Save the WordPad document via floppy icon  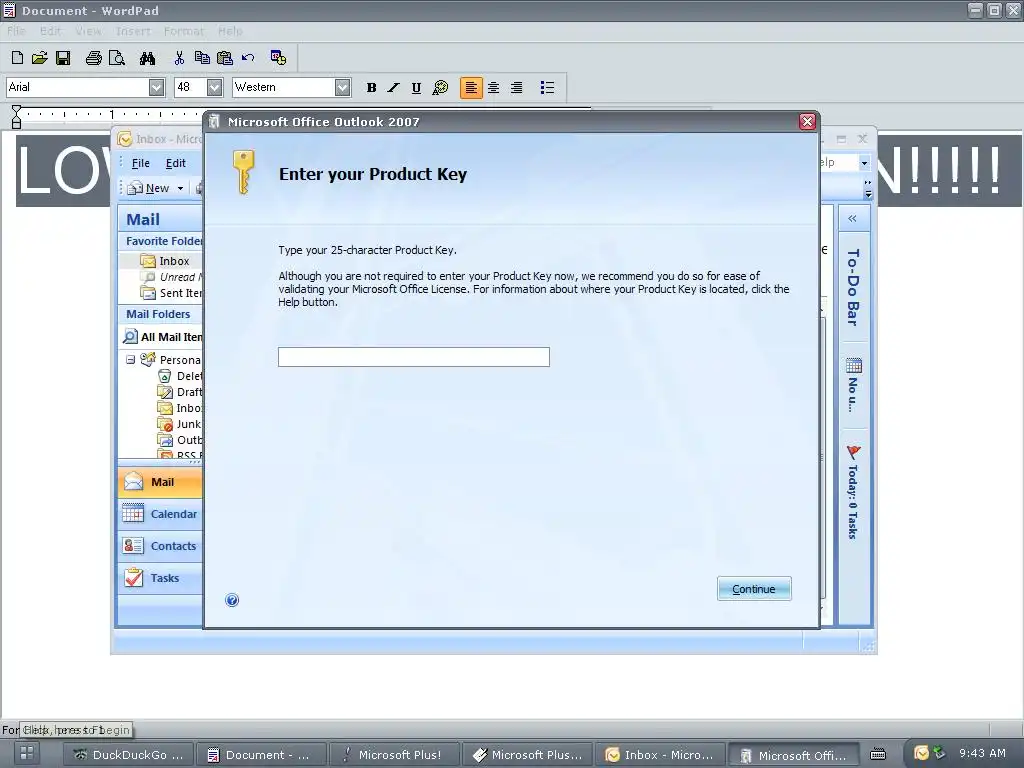click(x=63, y=58)
